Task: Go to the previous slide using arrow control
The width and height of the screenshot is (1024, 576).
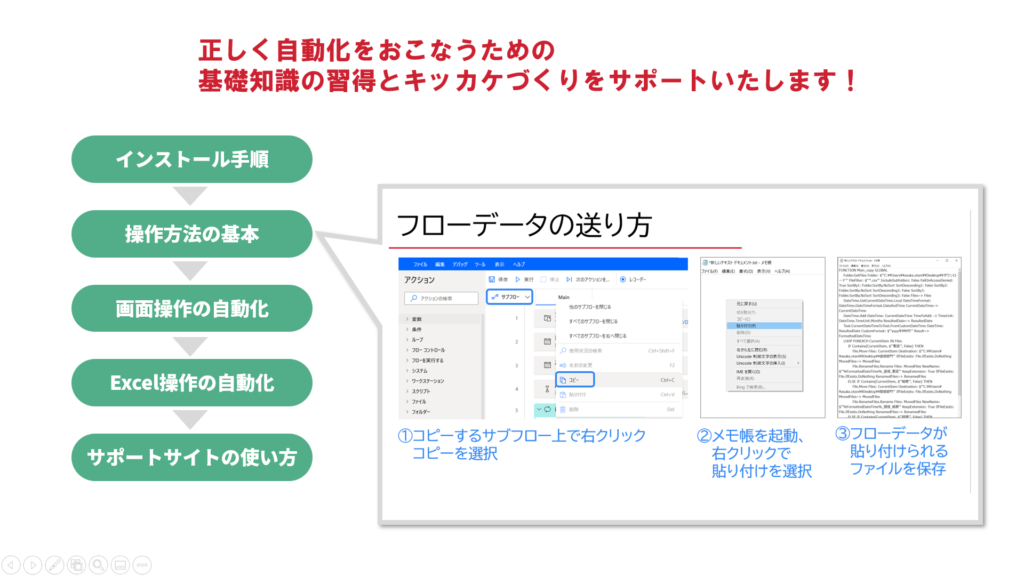Action: [11, 565]
